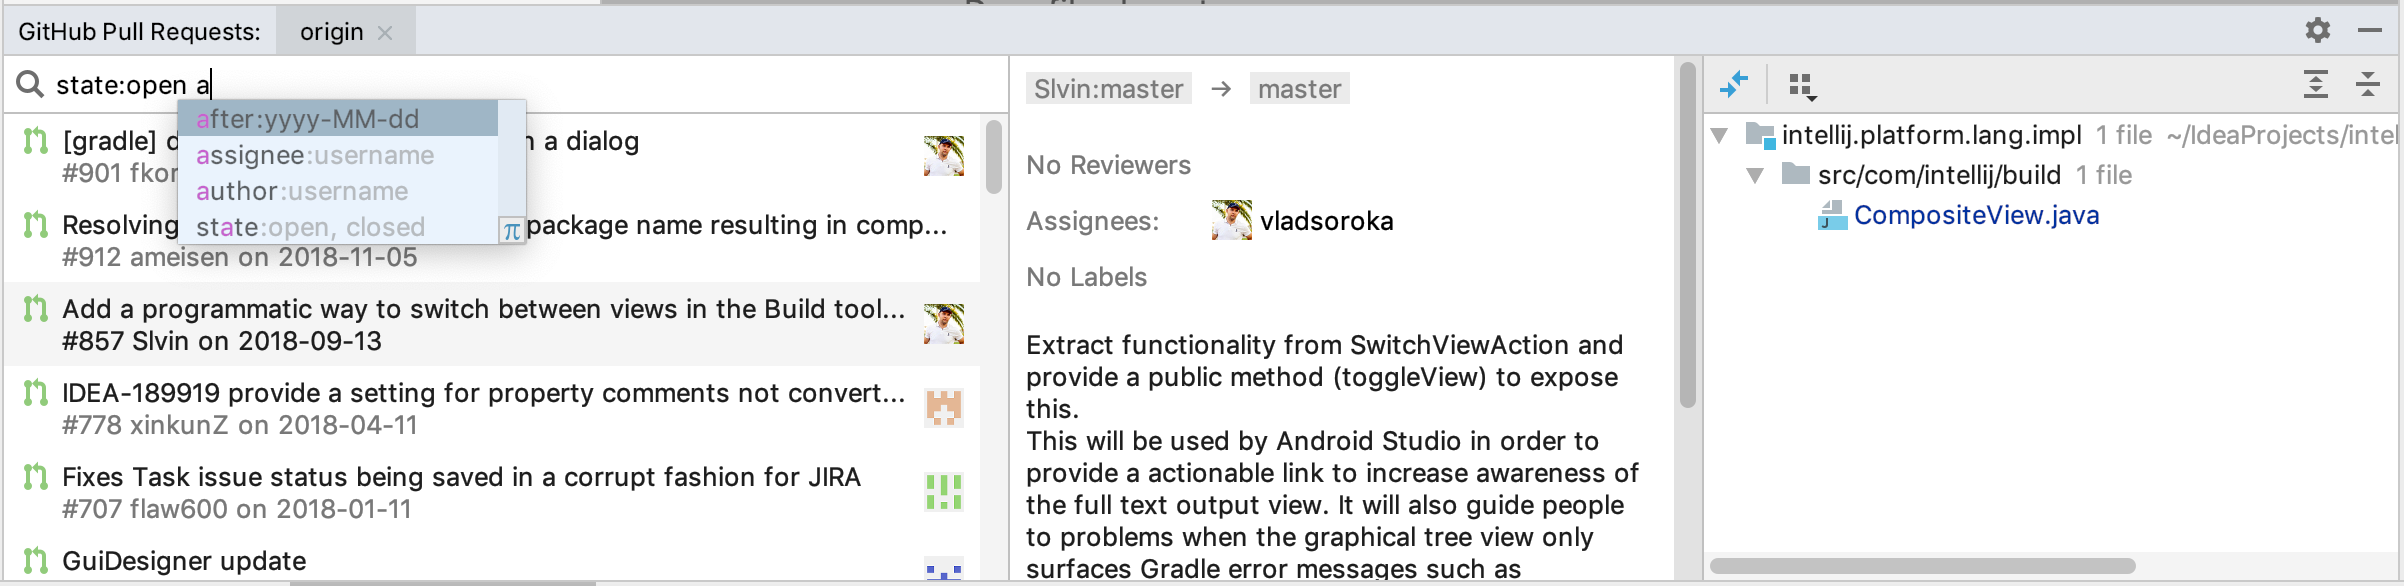This screenshot has width=2404, height=586.
Task: Click the pull request icon beside GuiDesigner update
Action: [36, 562]
